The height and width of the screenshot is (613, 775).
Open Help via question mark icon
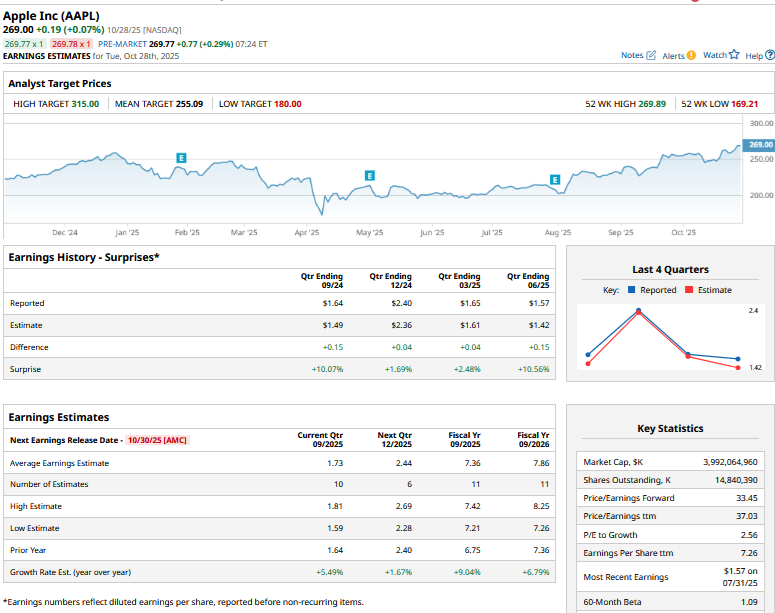[770, 55]
